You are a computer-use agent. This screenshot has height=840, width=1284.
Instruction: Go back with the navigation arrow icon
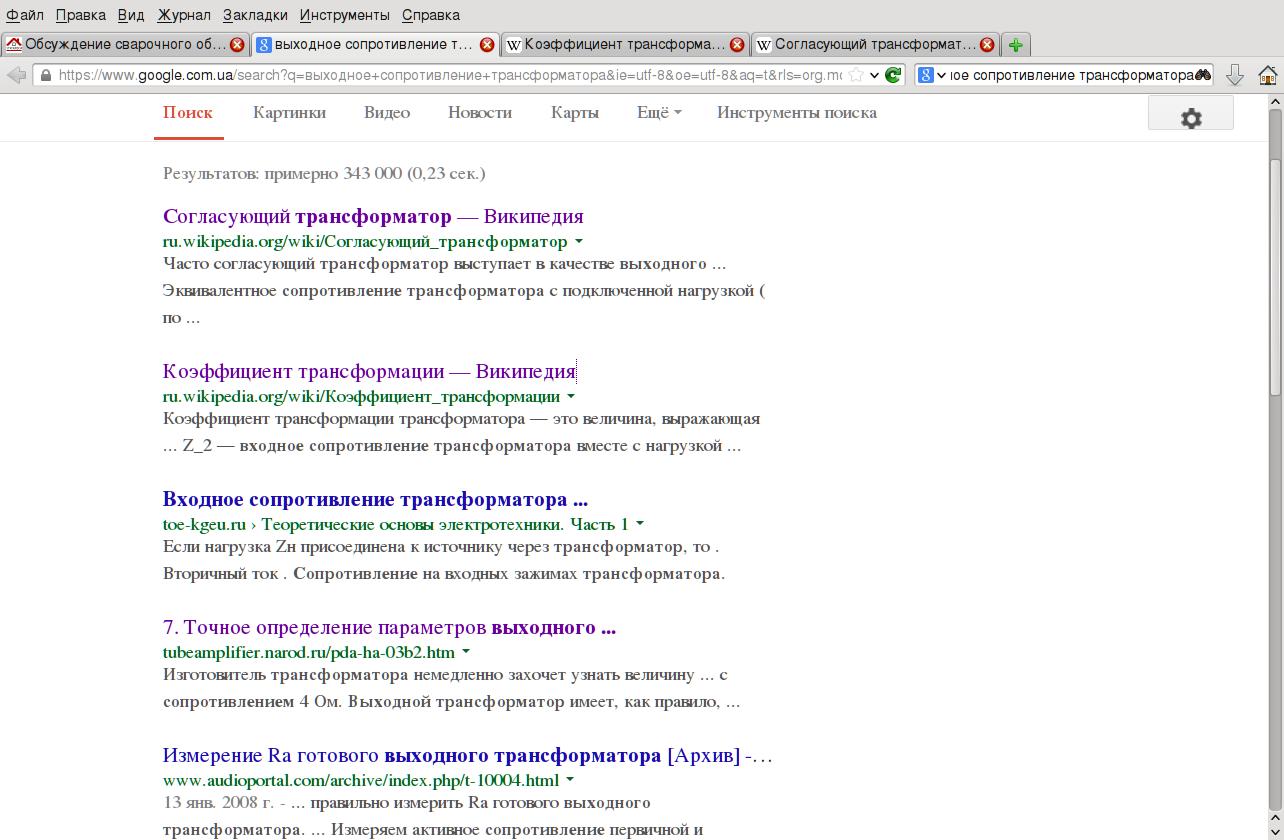(16, 75)
